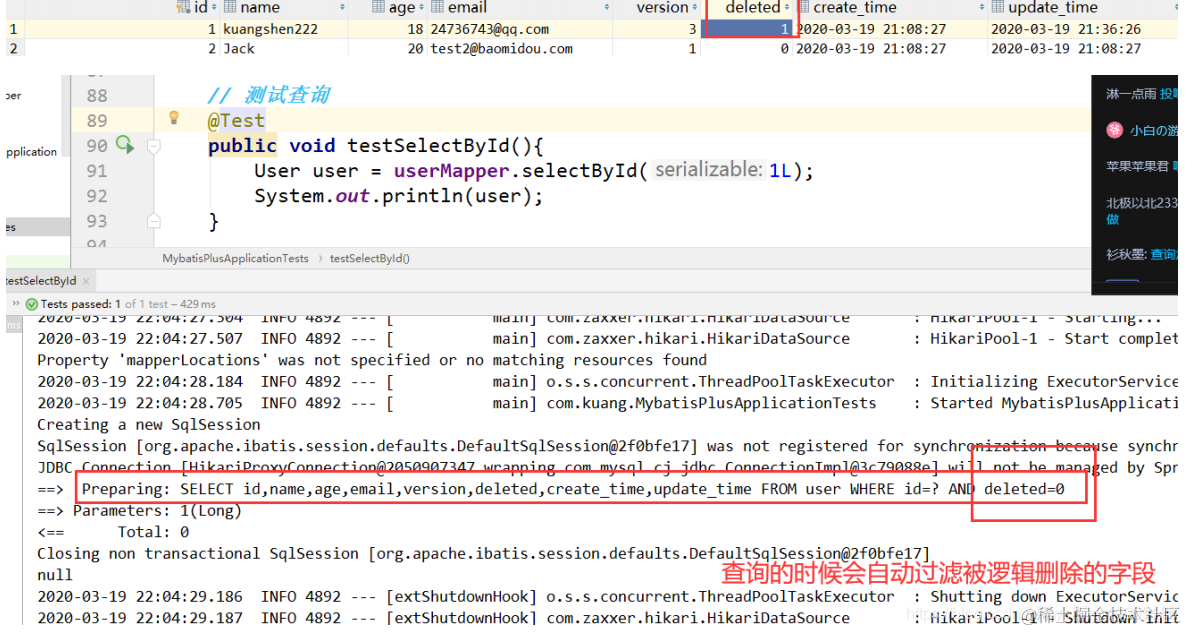1187x632 pixels.
Task: Click MybatisPlusApplicationTests in the breadcrumb
Action: point(235,259)
